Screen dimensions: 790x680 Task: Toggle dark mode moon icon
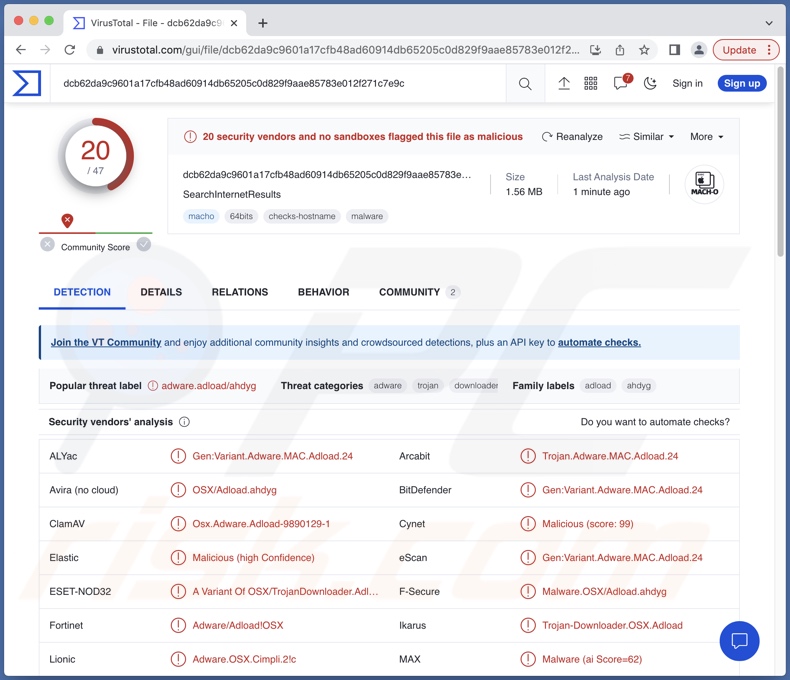click(x=650, y=84)
